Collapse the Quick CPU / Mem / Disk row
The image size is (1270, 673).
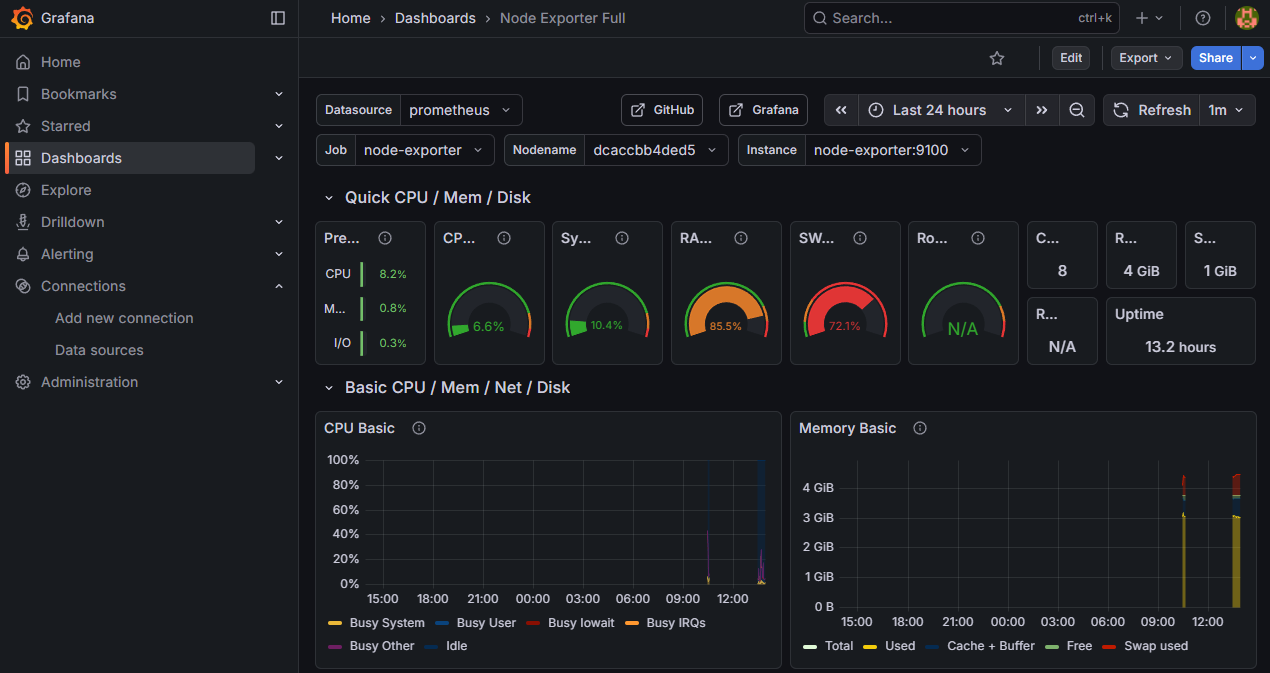point(328,198)
